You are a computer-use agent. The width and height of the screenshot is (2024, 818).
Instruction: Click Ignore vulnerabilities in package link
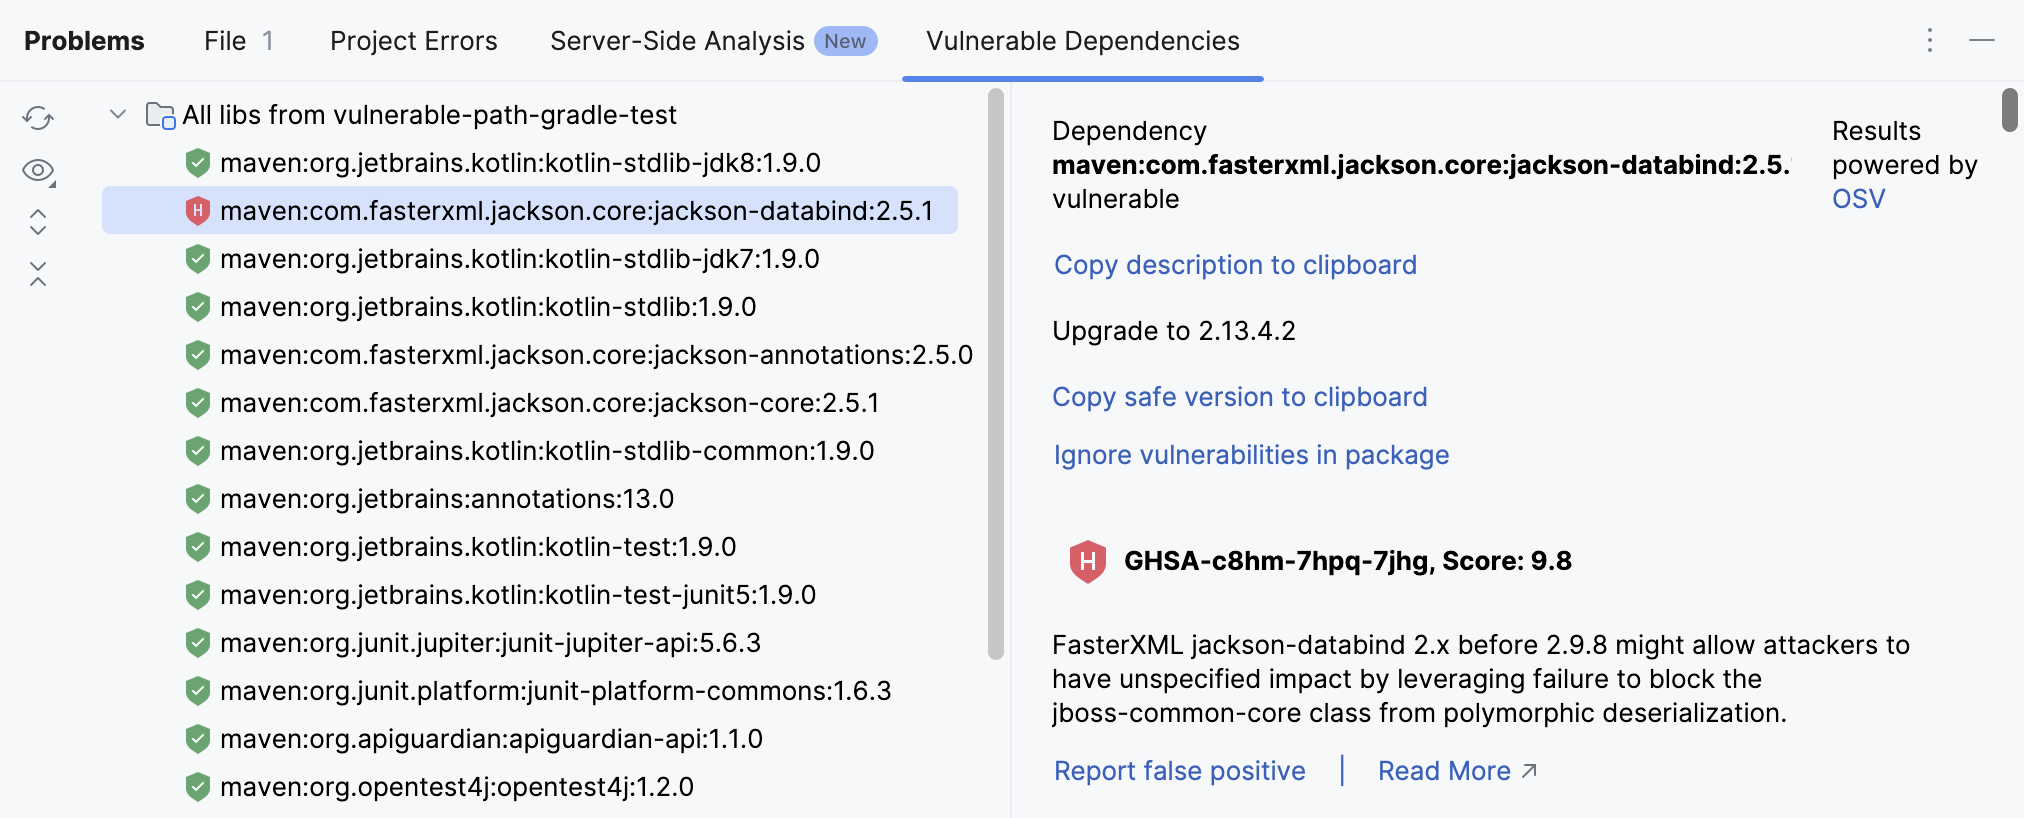1251,455
